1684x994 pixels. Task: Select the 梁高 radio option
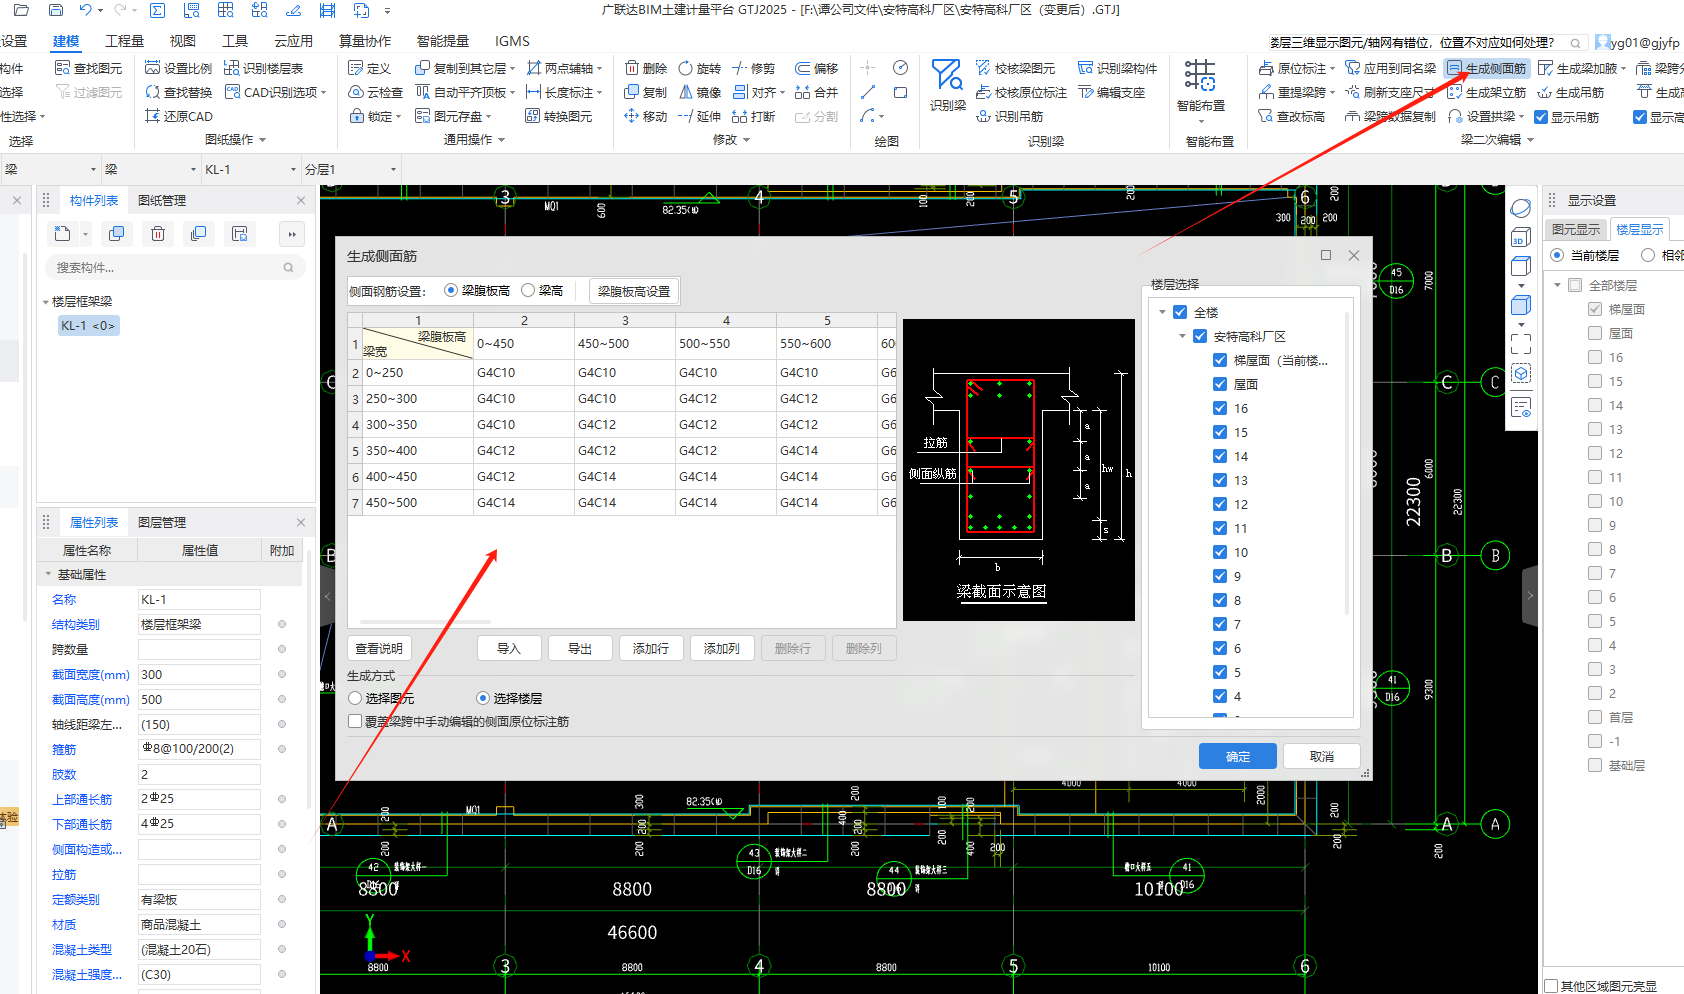pos(528,290)
